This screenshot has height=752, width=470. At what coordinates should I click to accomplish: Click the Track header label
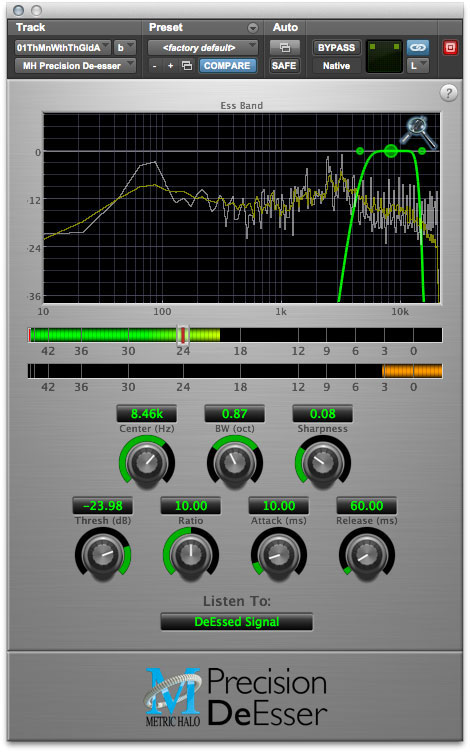pos(31,27)
